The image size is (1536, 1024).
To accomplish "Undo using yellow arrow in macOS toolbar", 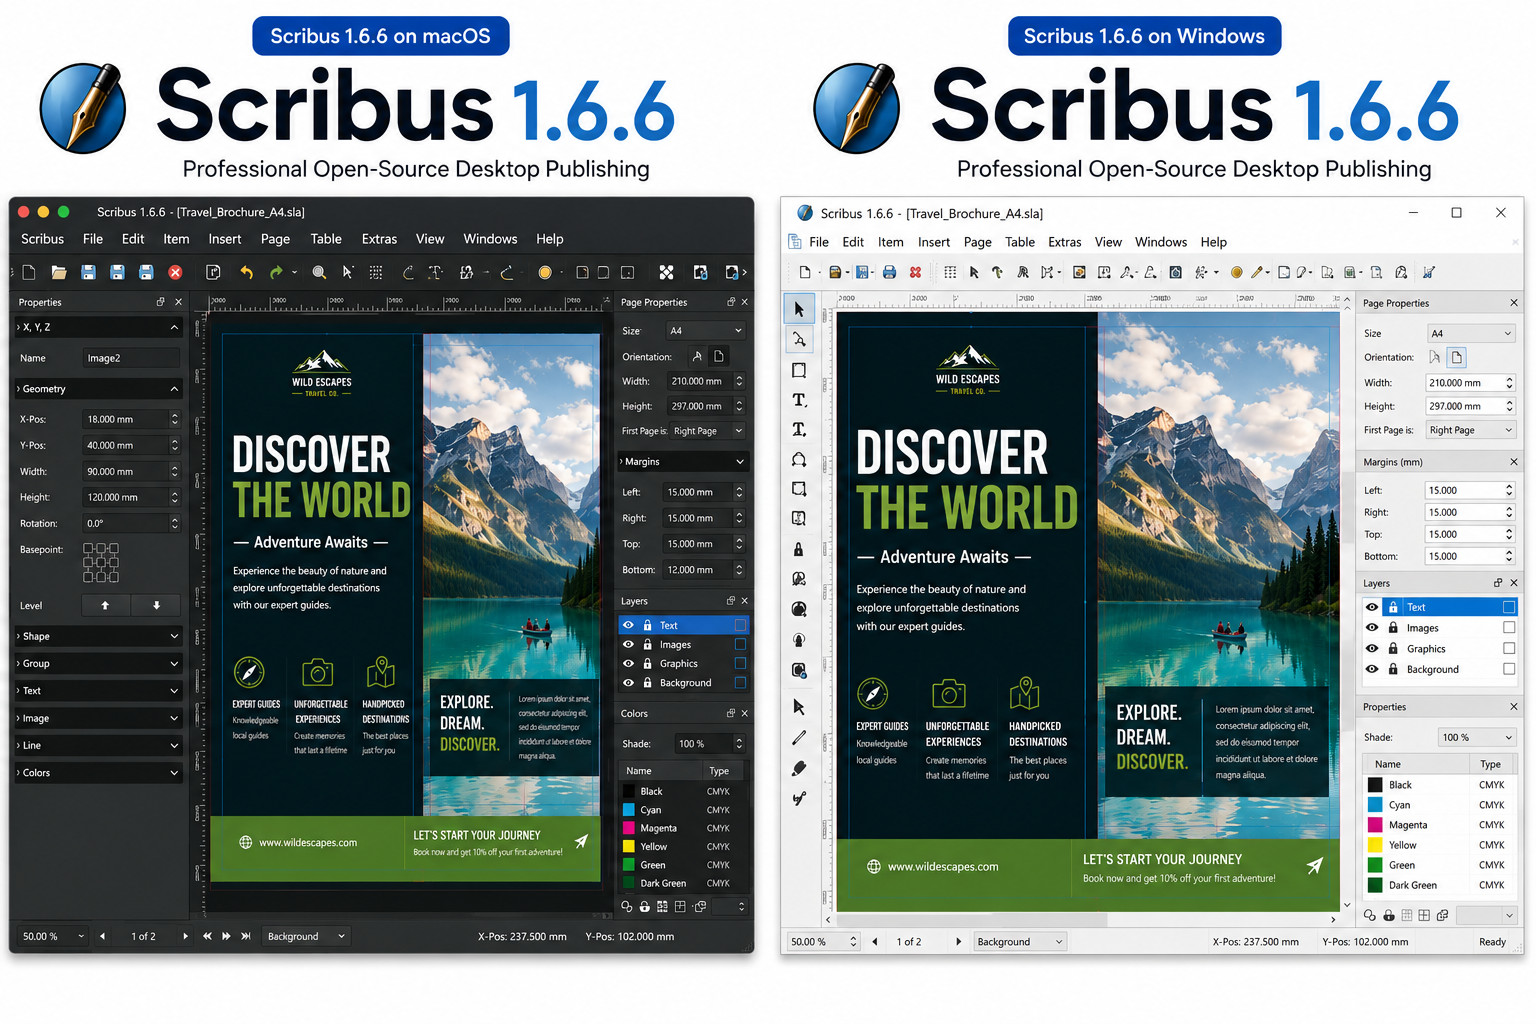I will 246,272.
